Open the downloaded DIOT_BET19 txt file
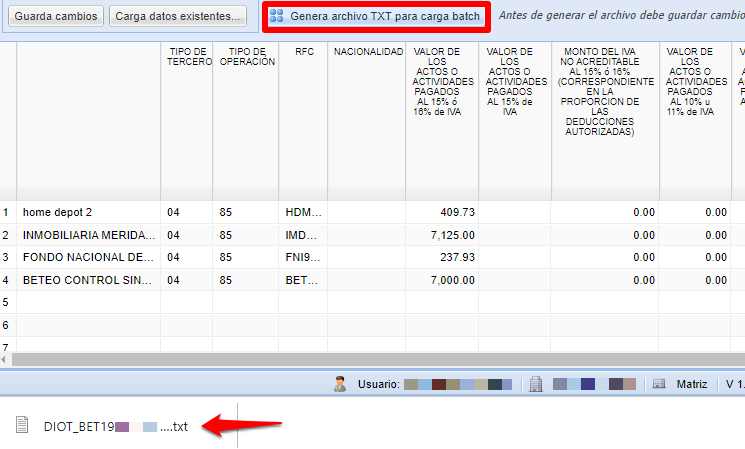The height and width of the screenshot is (449, 745). tap(115, 427)
